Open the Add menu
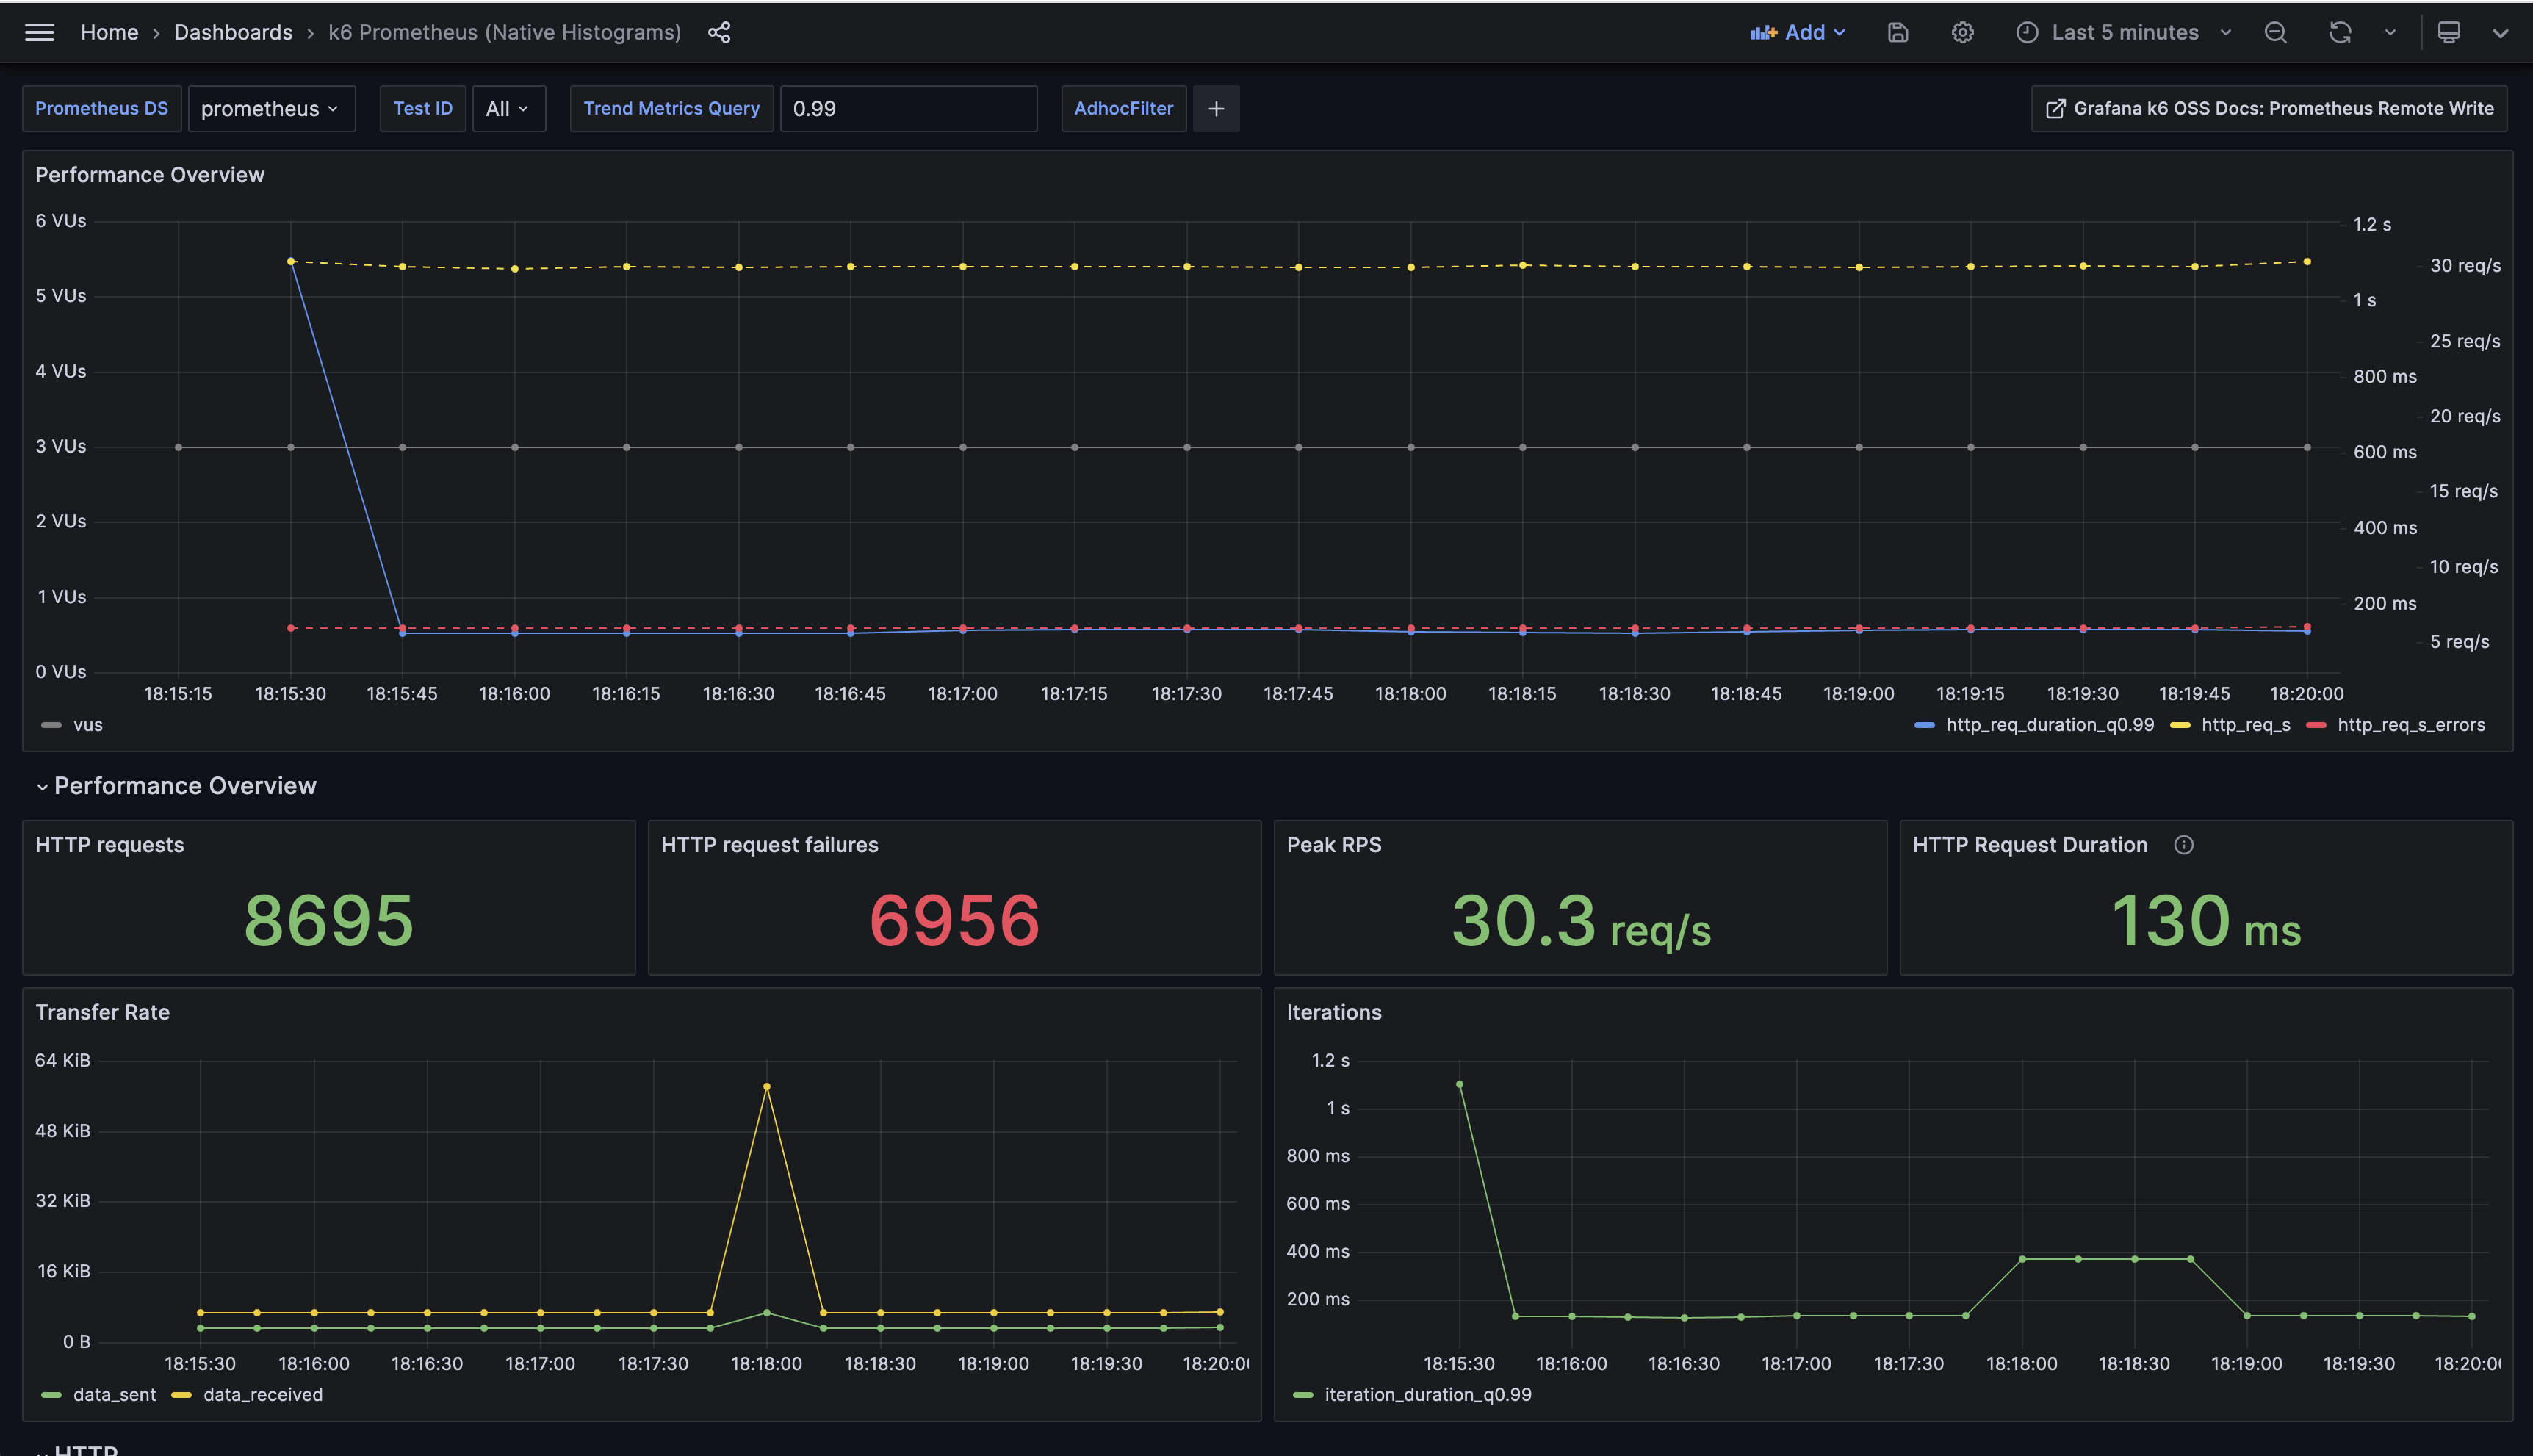The image size is (2533, 1456). pos(1797,32)
